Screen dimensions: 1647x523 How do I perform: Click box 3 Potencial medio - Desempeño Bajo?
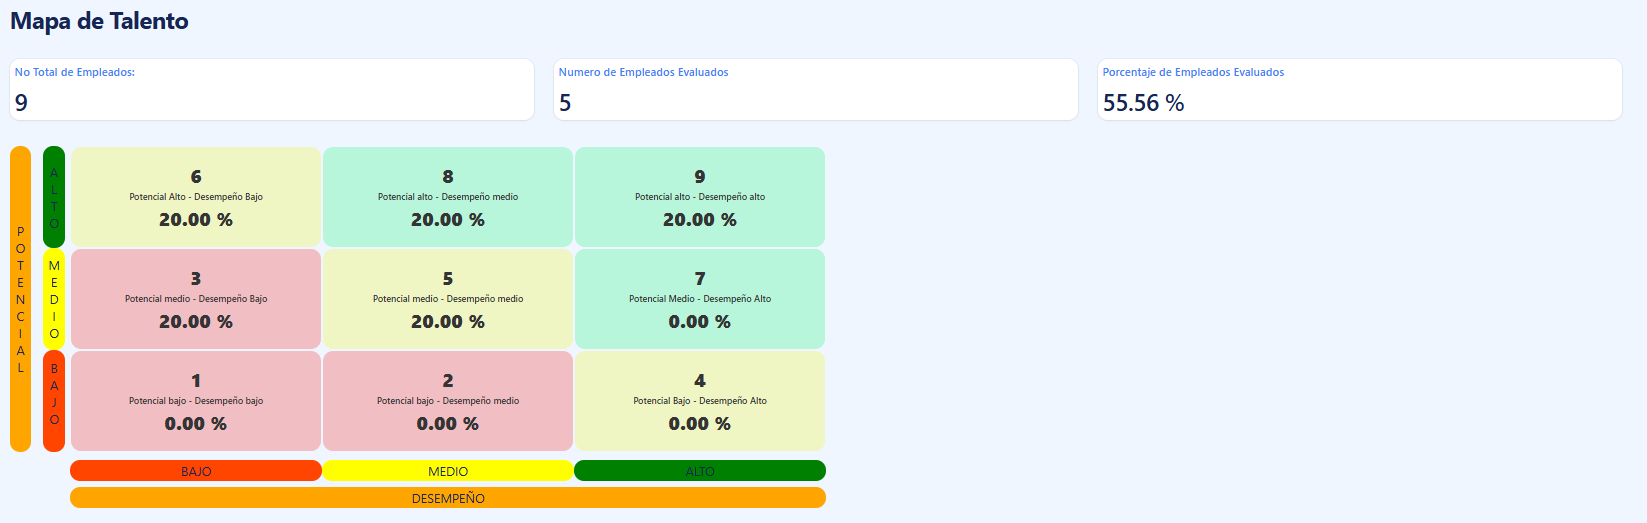[196, 299]
